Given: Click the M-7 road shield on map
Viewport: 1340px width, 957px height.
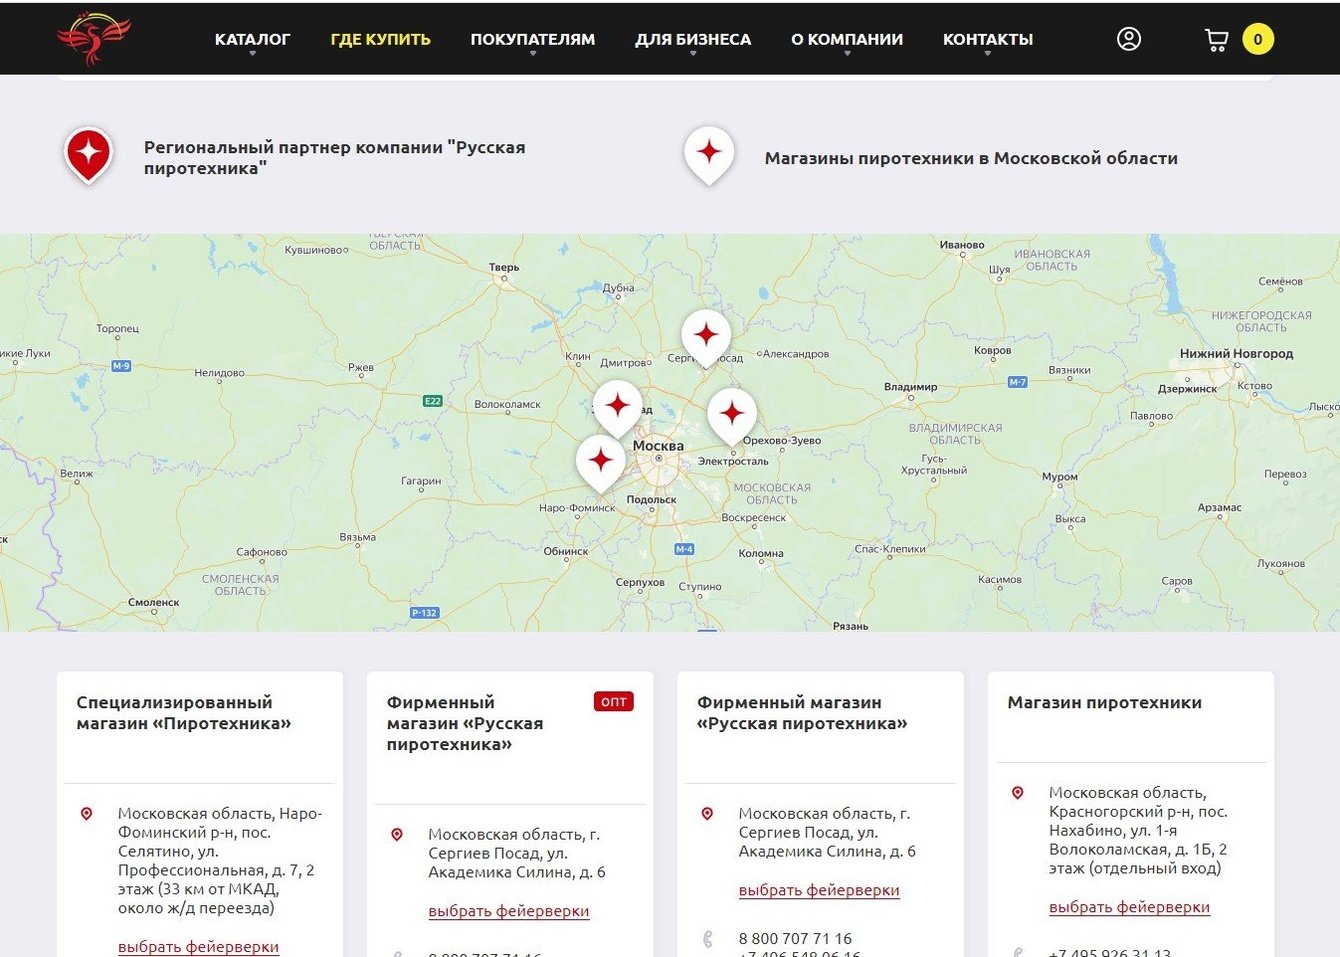Looking at the screenshot, I should (x=1017, y=382).
